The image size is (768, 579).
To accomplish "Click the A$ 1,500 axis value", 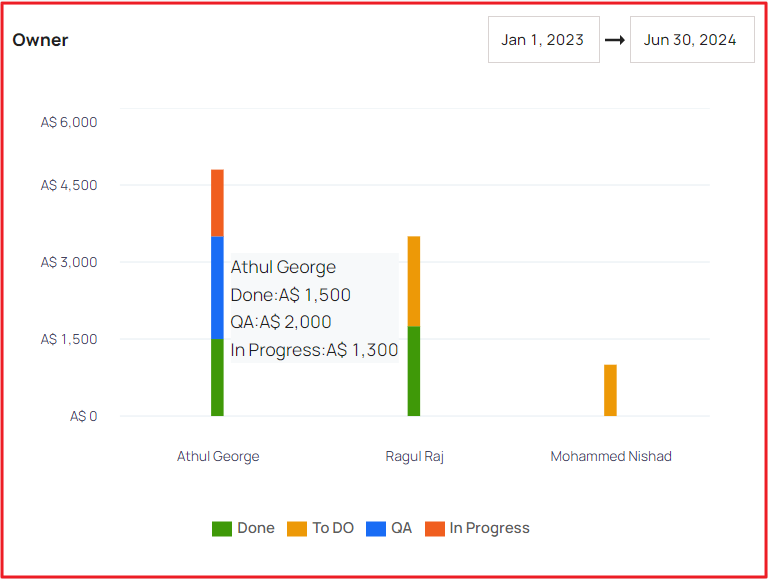I will coord(69,339).
